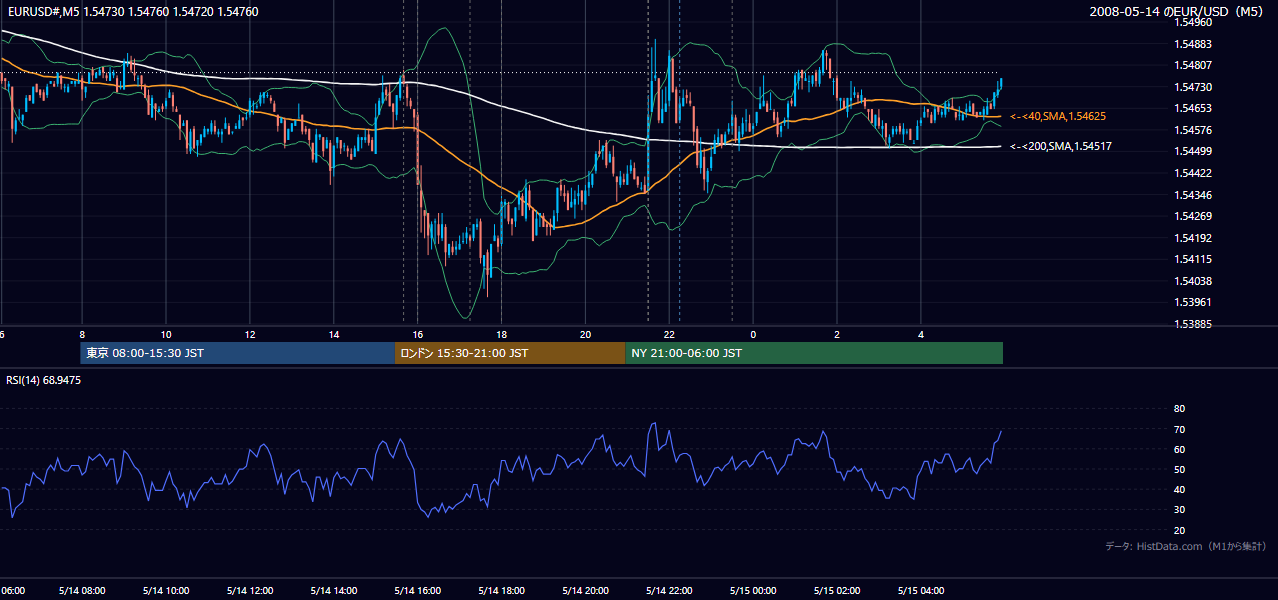
Task: Click the 5/14 20:00 date label
Action: (x=586, y=590)
